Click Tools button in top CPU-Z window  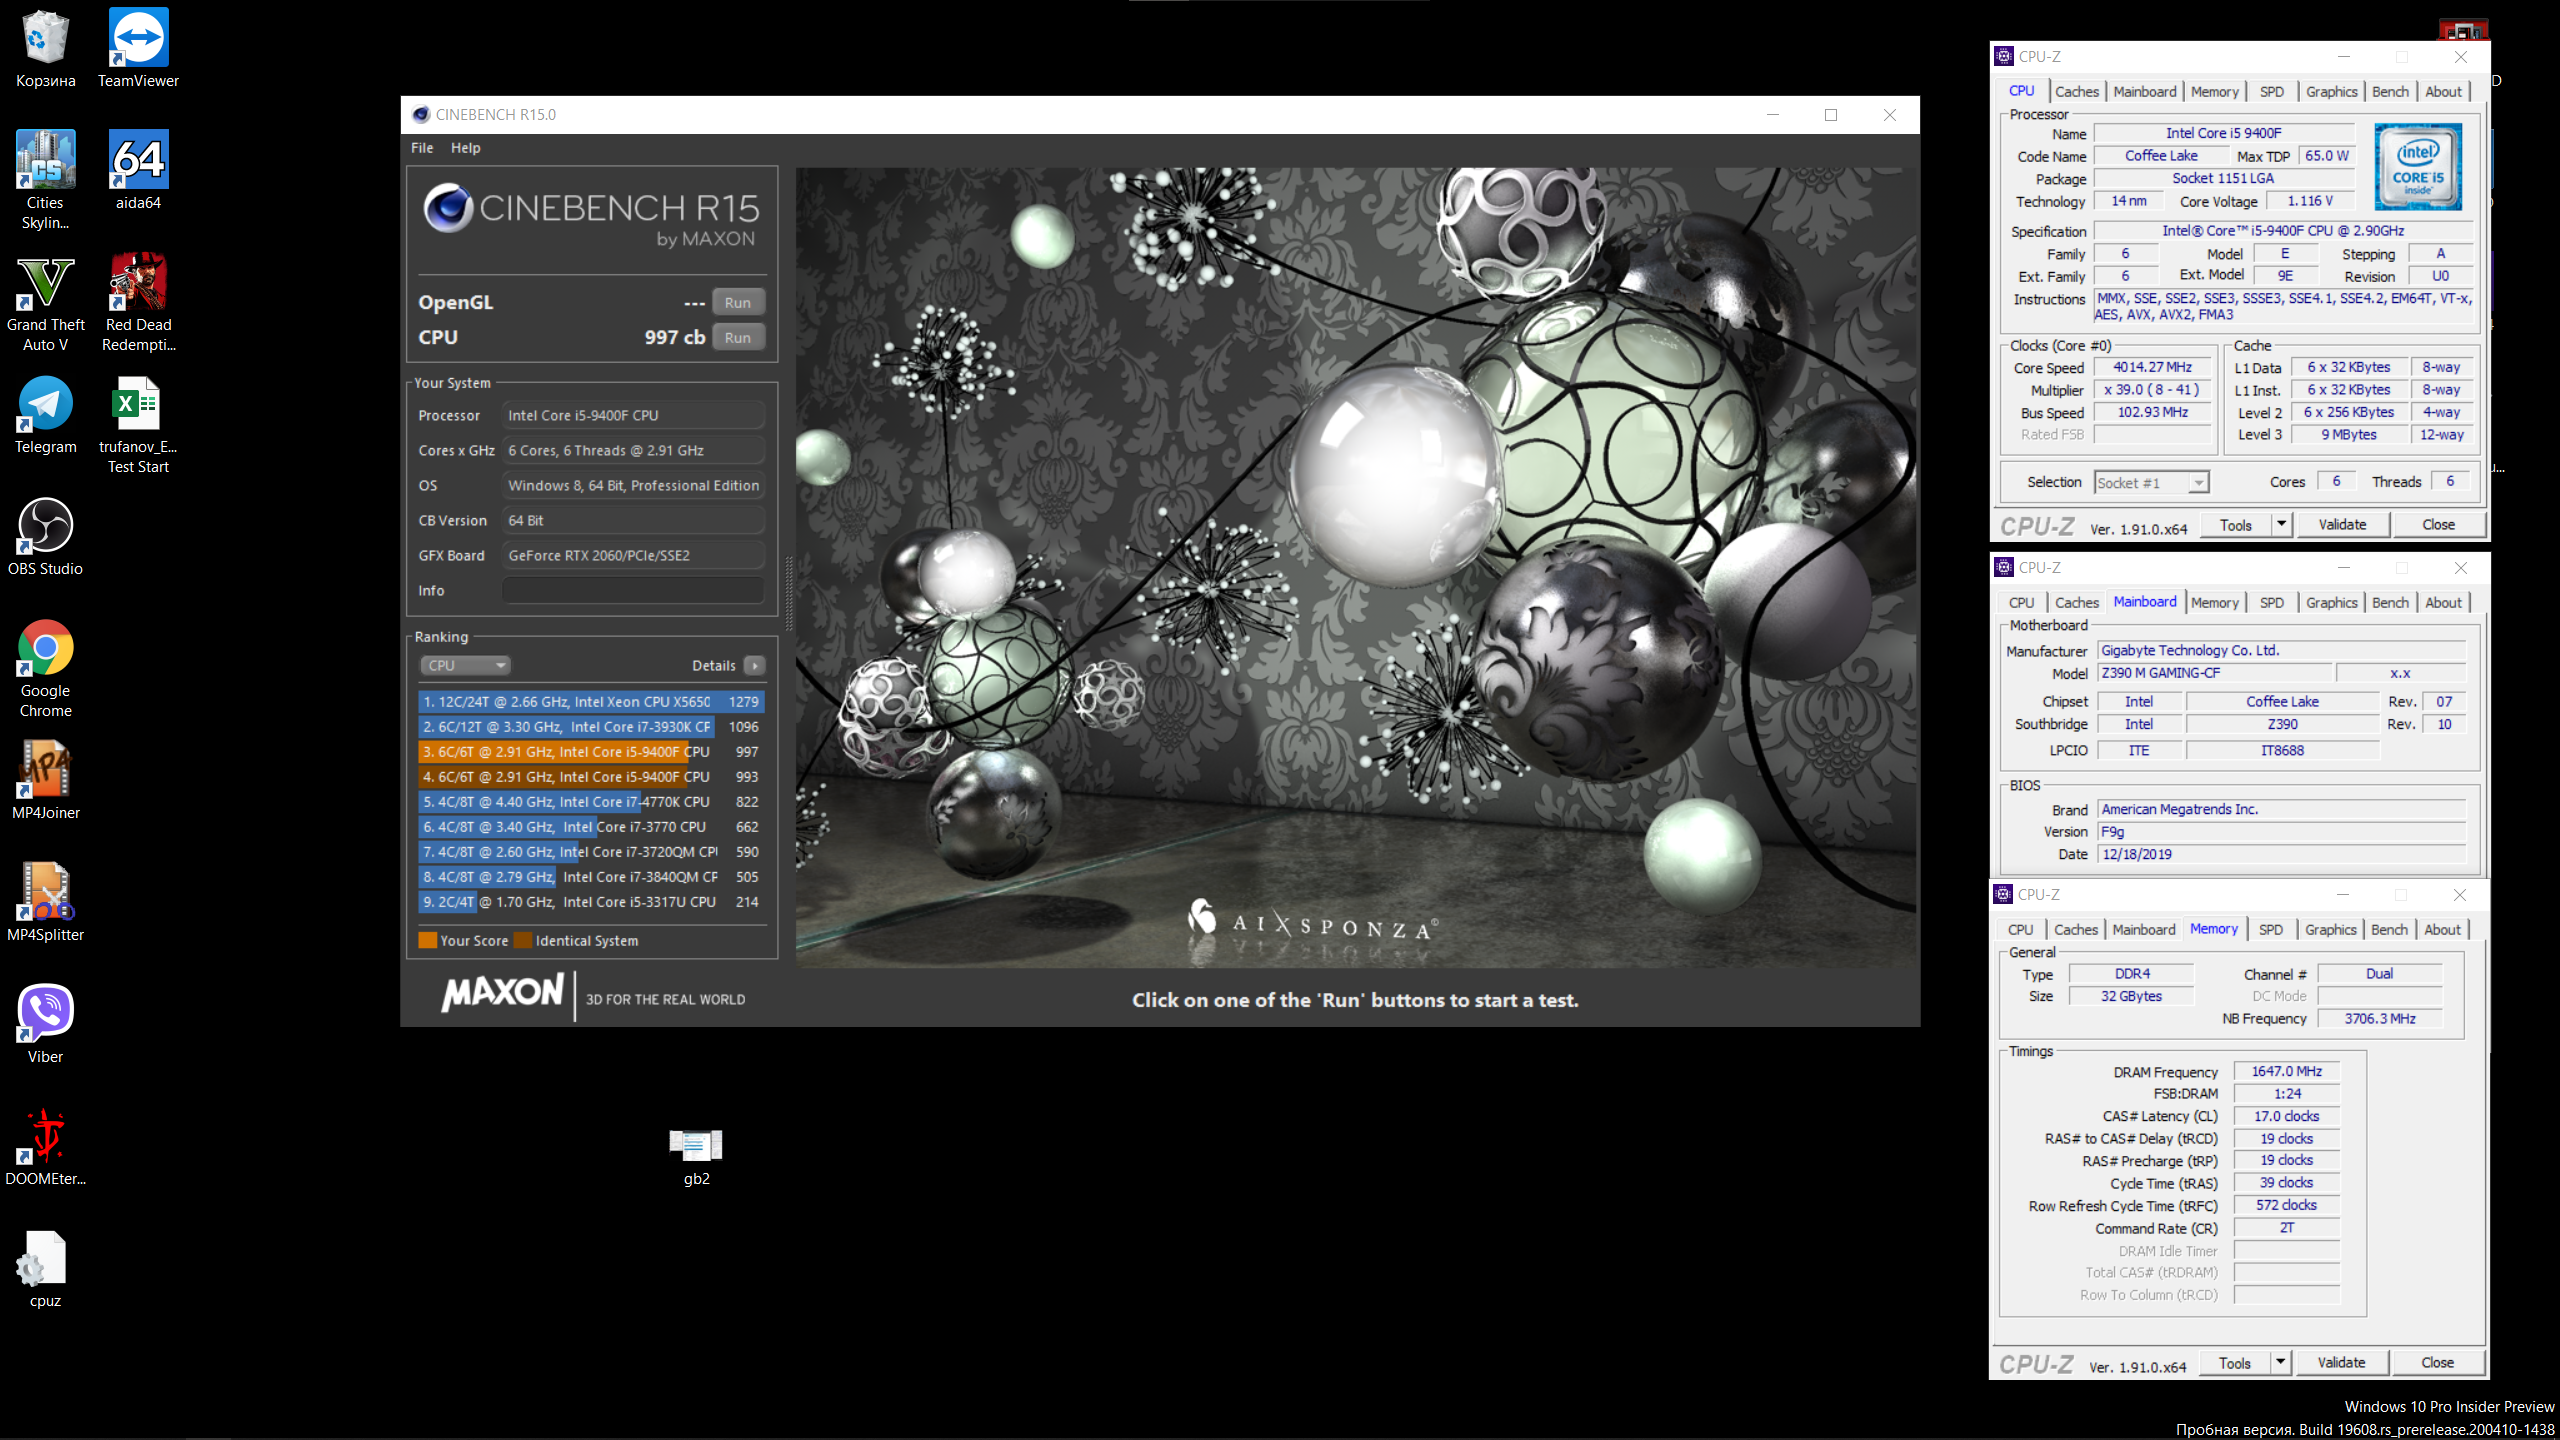click(x=2236, y=525)
